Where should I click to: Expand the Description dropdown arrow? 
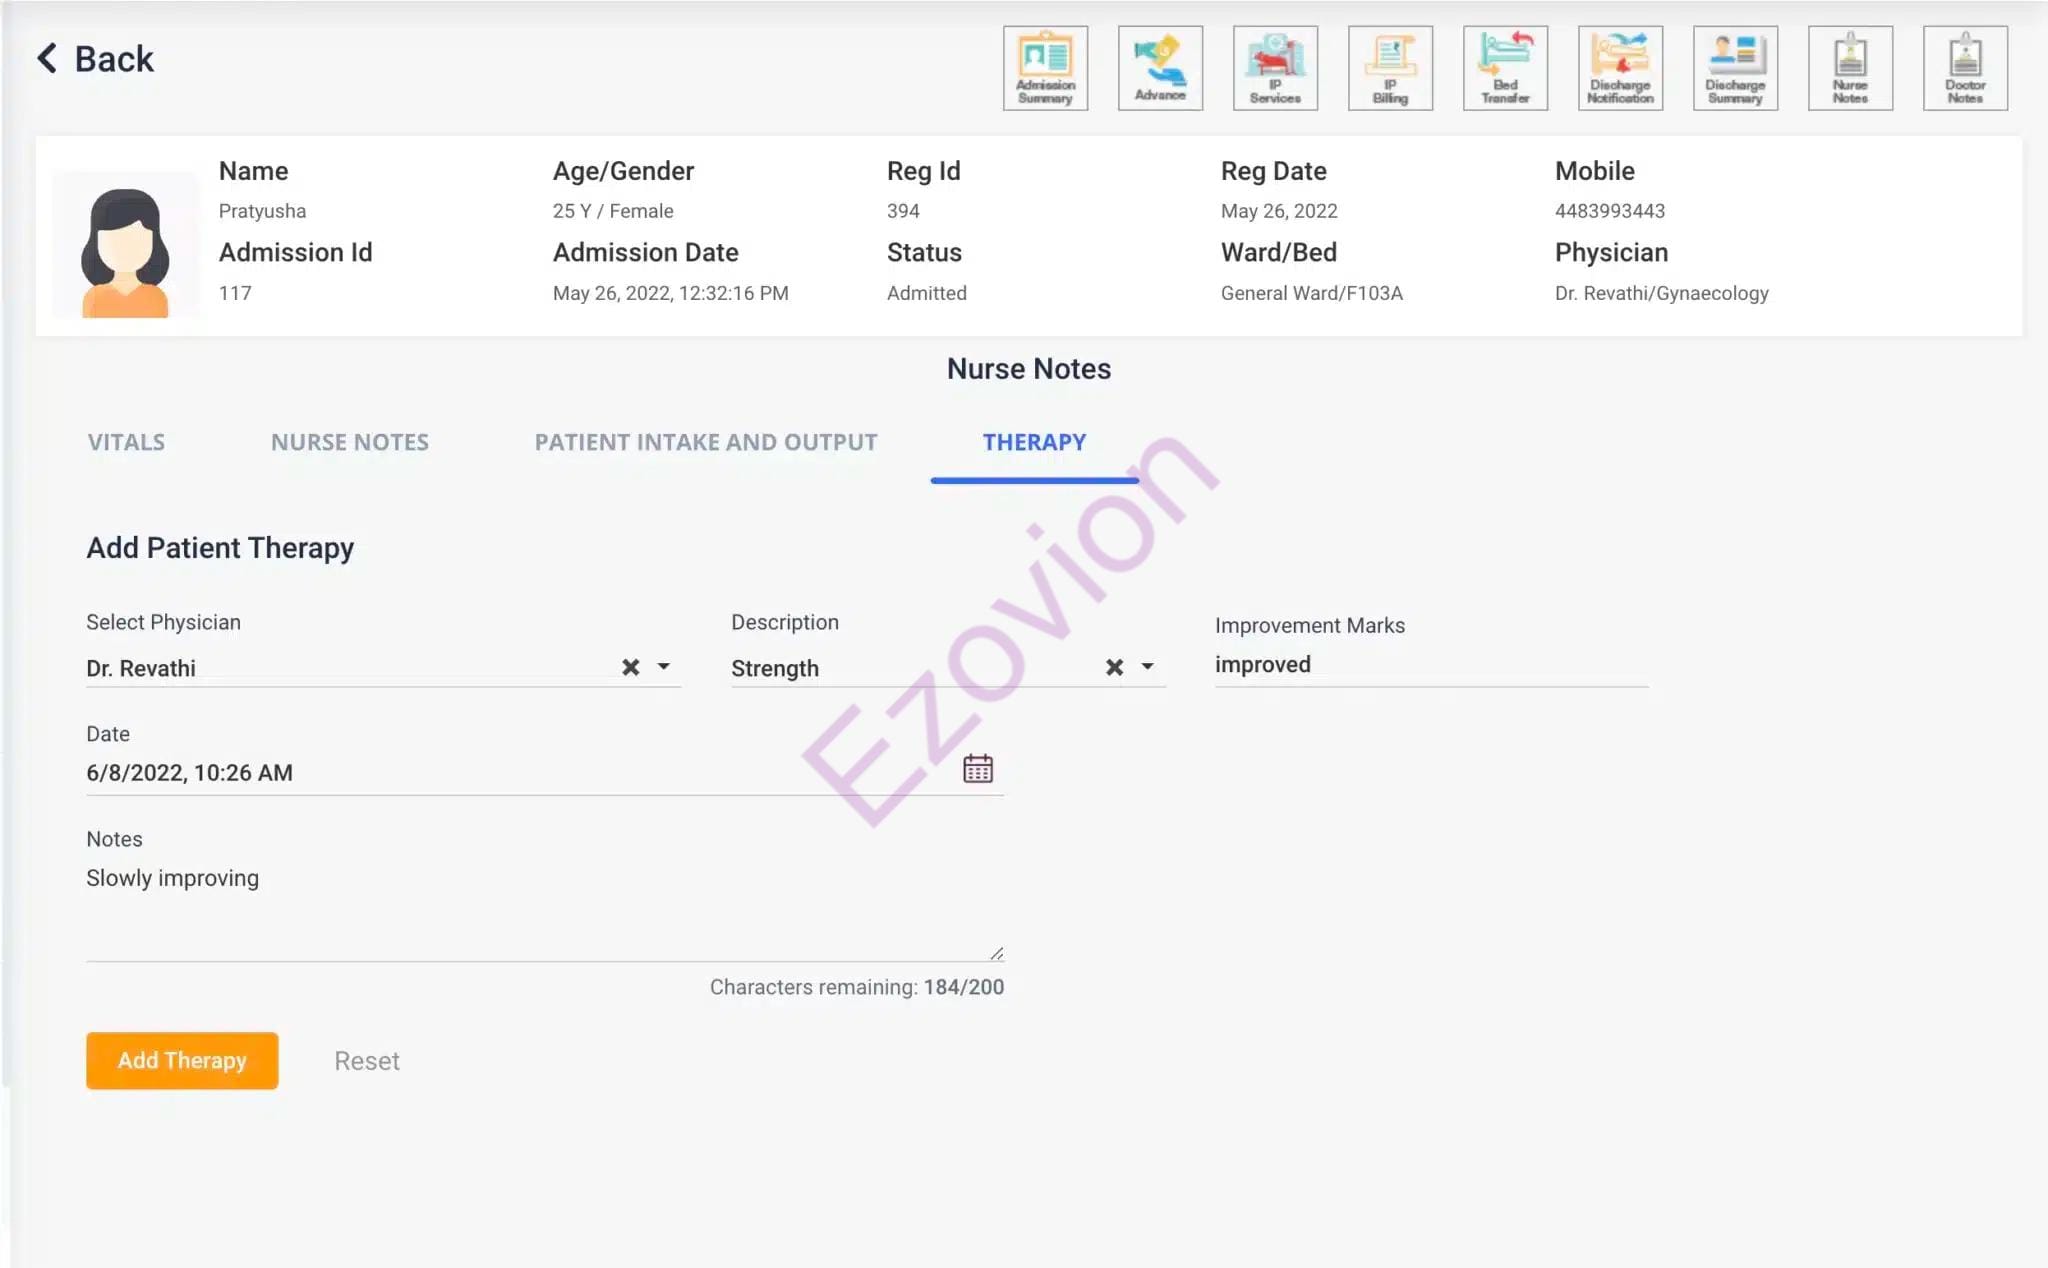pos(1147,667)
